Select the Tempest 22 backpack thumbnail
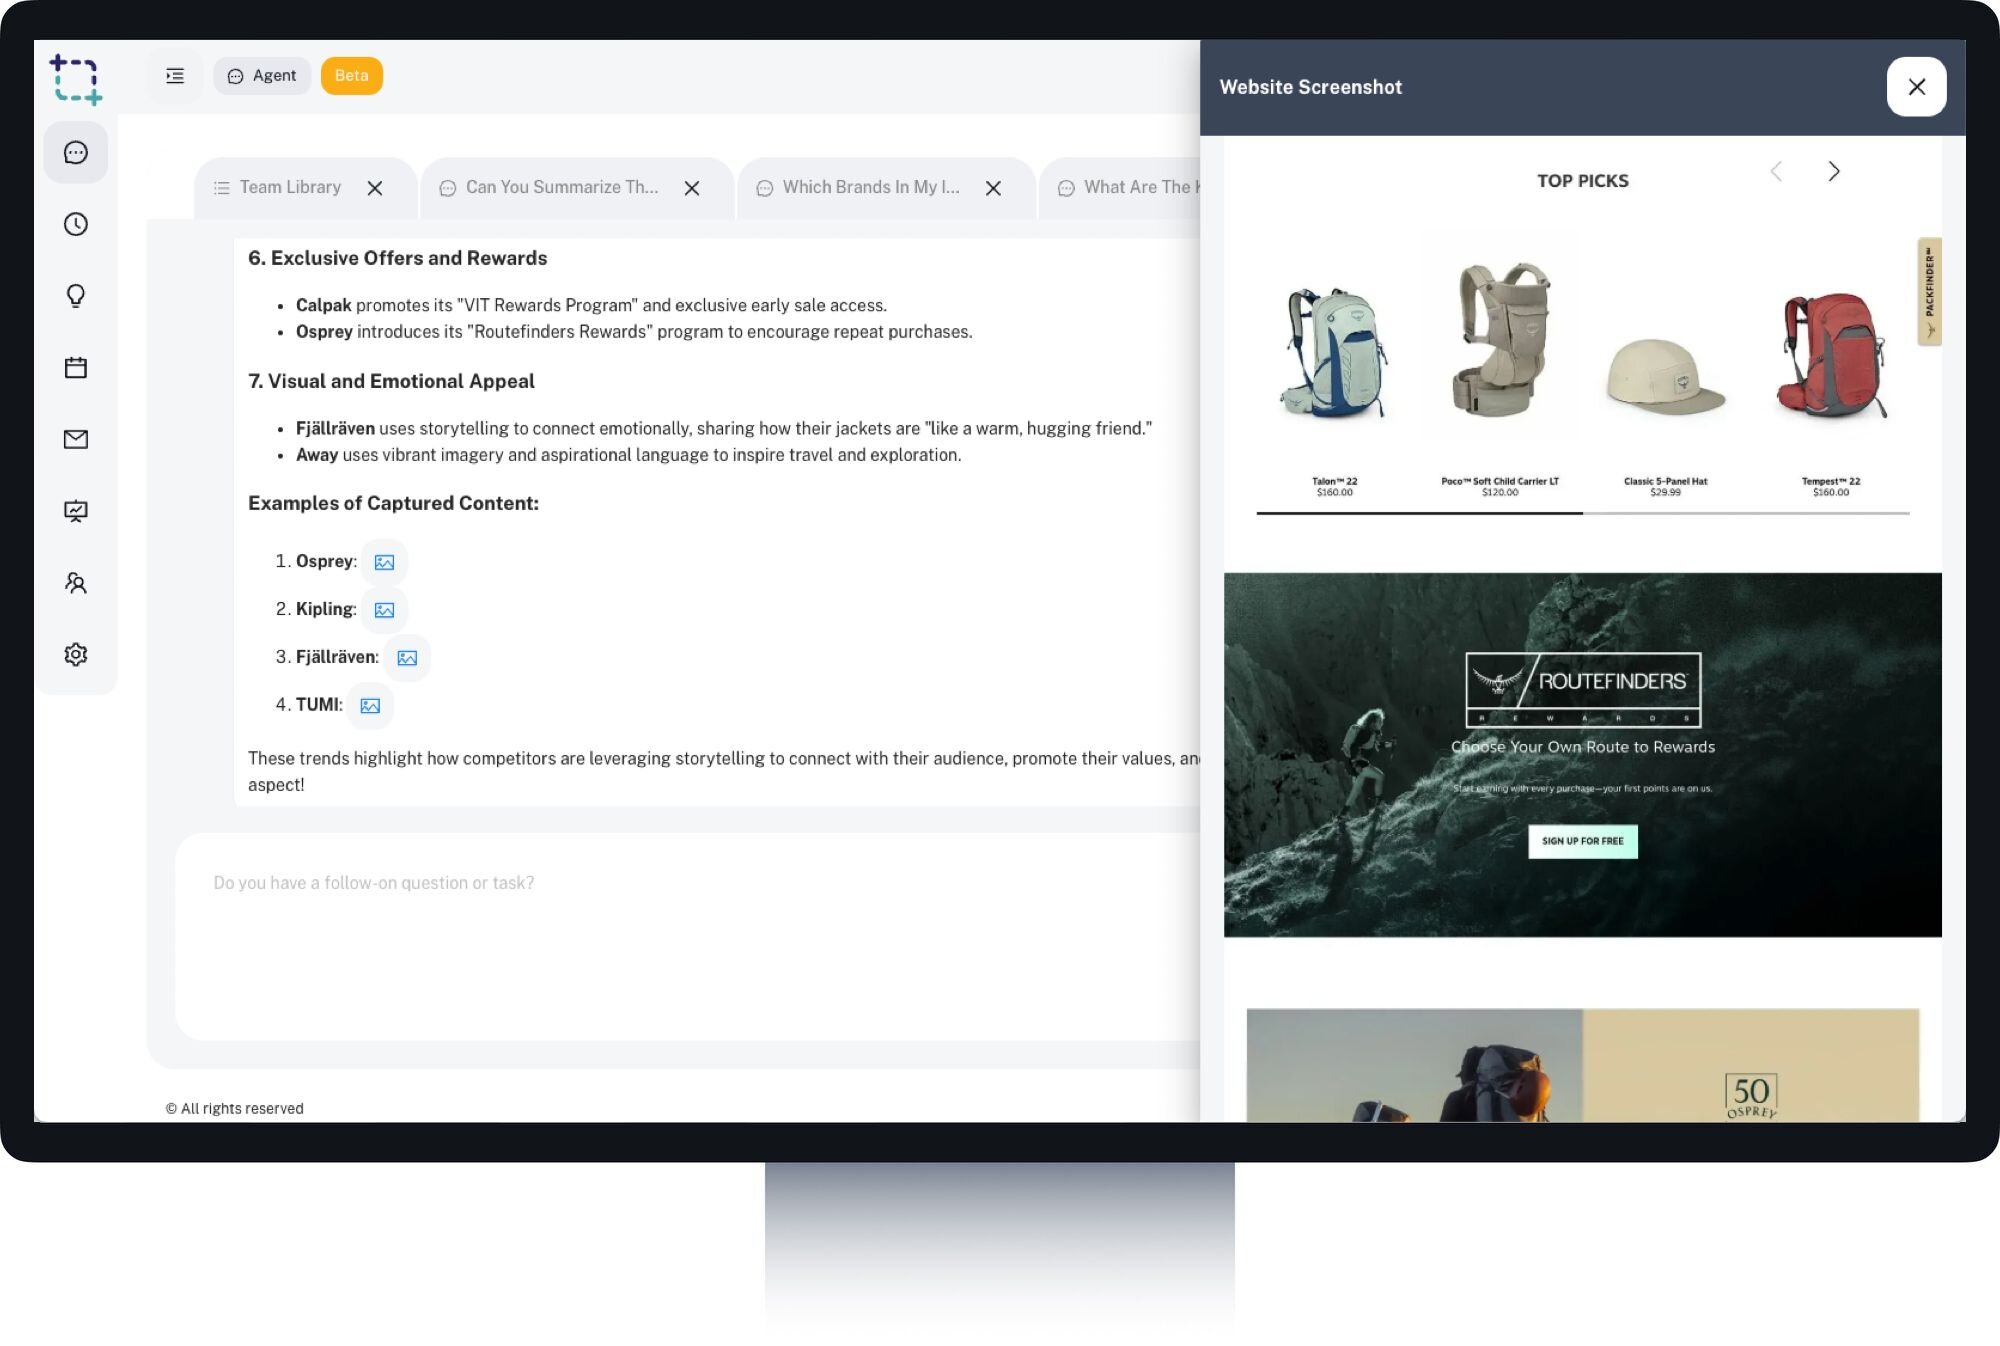Image resolution: width=2000 pixels, height=1346 pixels. click(1831, 355)
